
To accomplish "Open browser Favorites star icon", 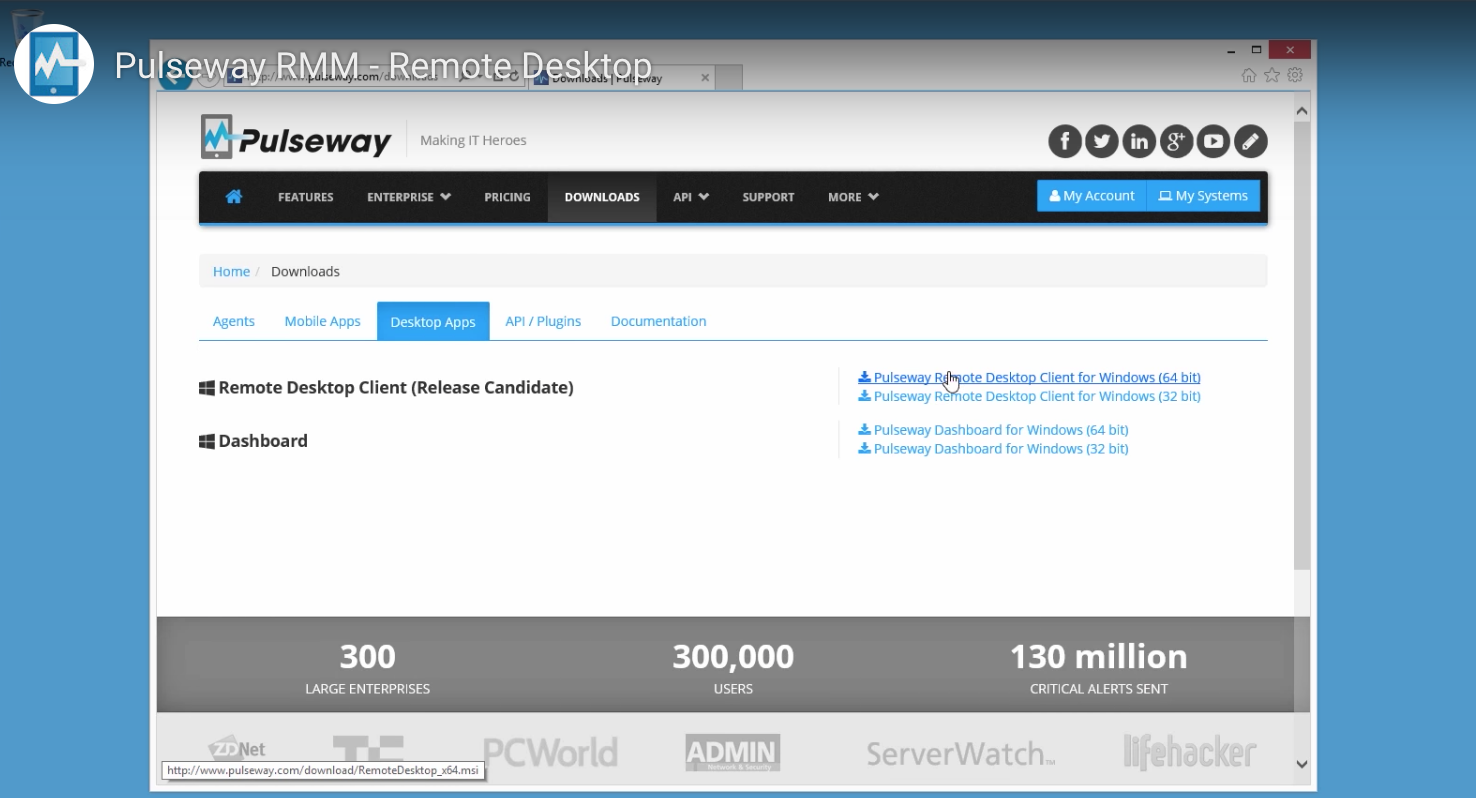I will click(x=1272, y=75).
